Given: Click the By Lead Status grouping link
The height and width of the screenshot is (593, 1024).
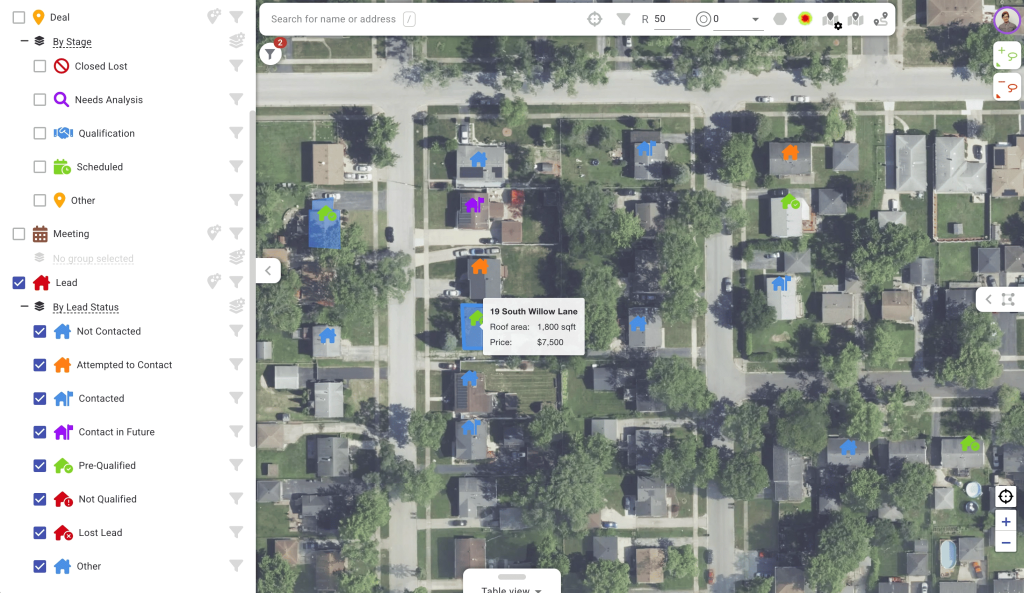Looking at the screenshot, I should (x=85, y=307).
